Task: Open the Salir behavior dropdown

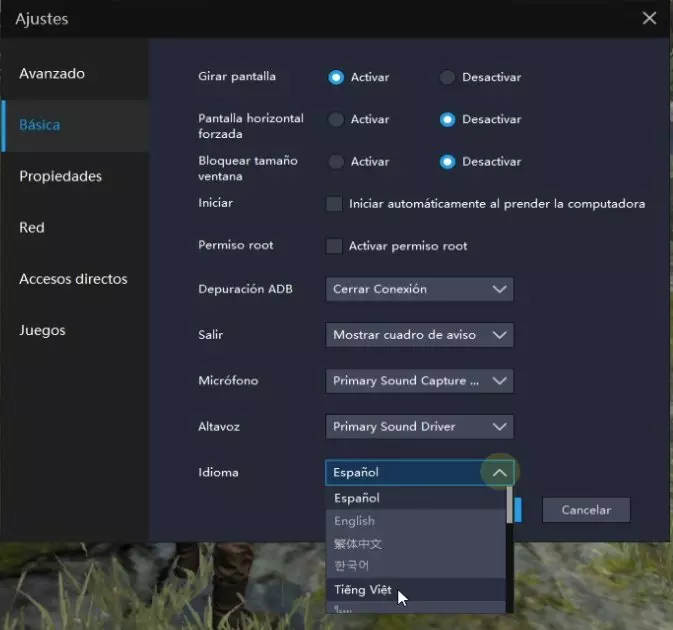Action: [419, 335]
